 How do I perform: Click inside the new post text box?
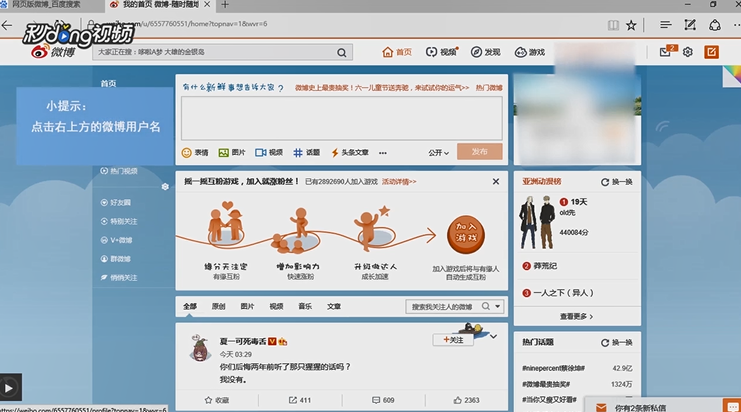[342, 118]
